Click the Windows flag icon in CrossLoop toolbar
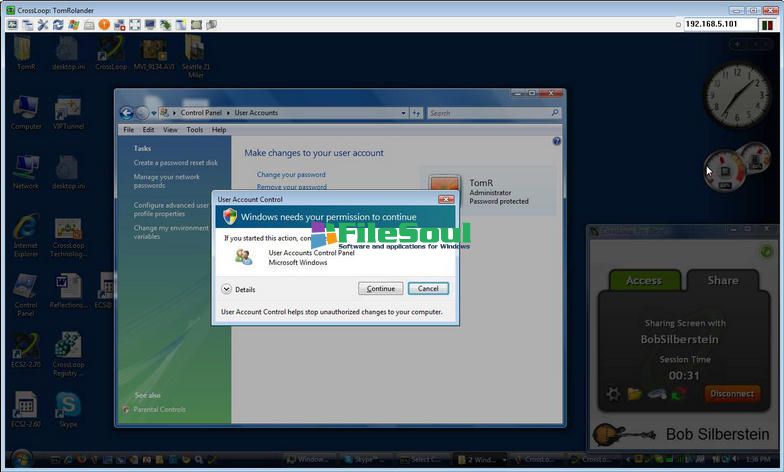784x472 pixels. [x=74, y=24]
